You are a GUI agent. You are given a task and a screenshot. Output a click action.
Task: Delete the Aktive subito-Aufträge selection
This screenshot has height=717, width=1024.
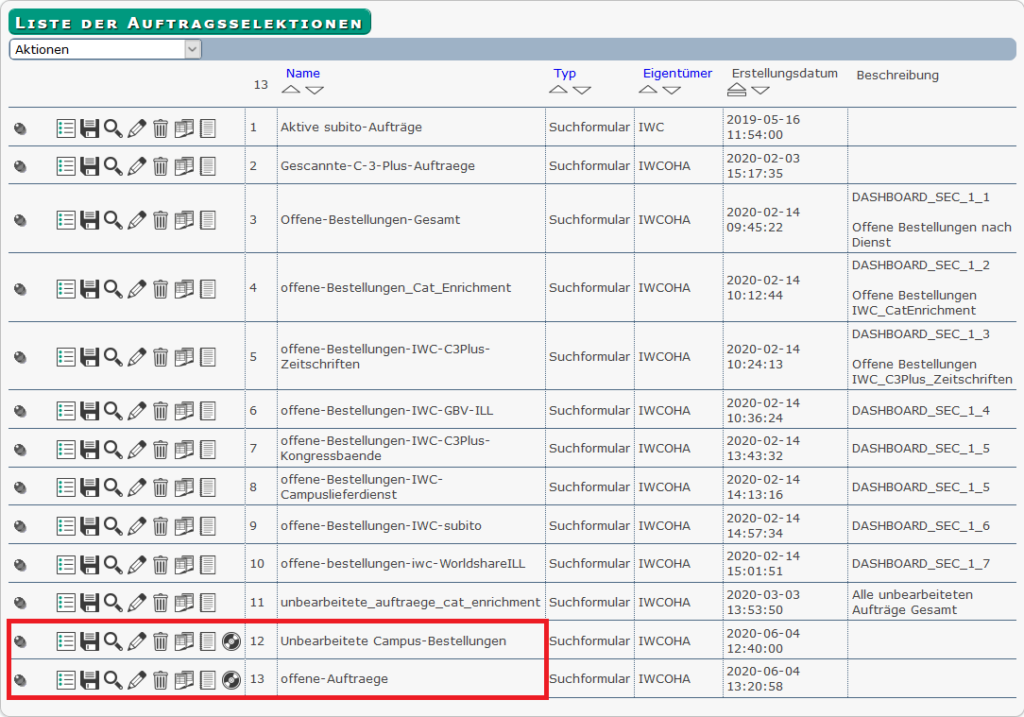[x=161, y=128]
